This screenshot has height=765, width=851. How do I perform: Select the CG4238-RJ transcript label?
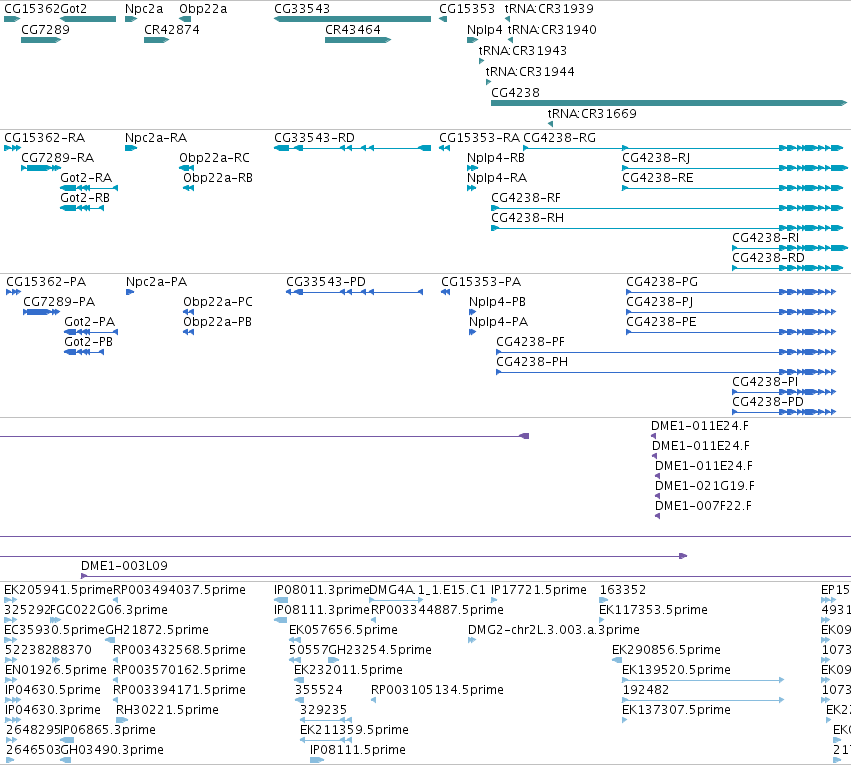click(656, 158)
